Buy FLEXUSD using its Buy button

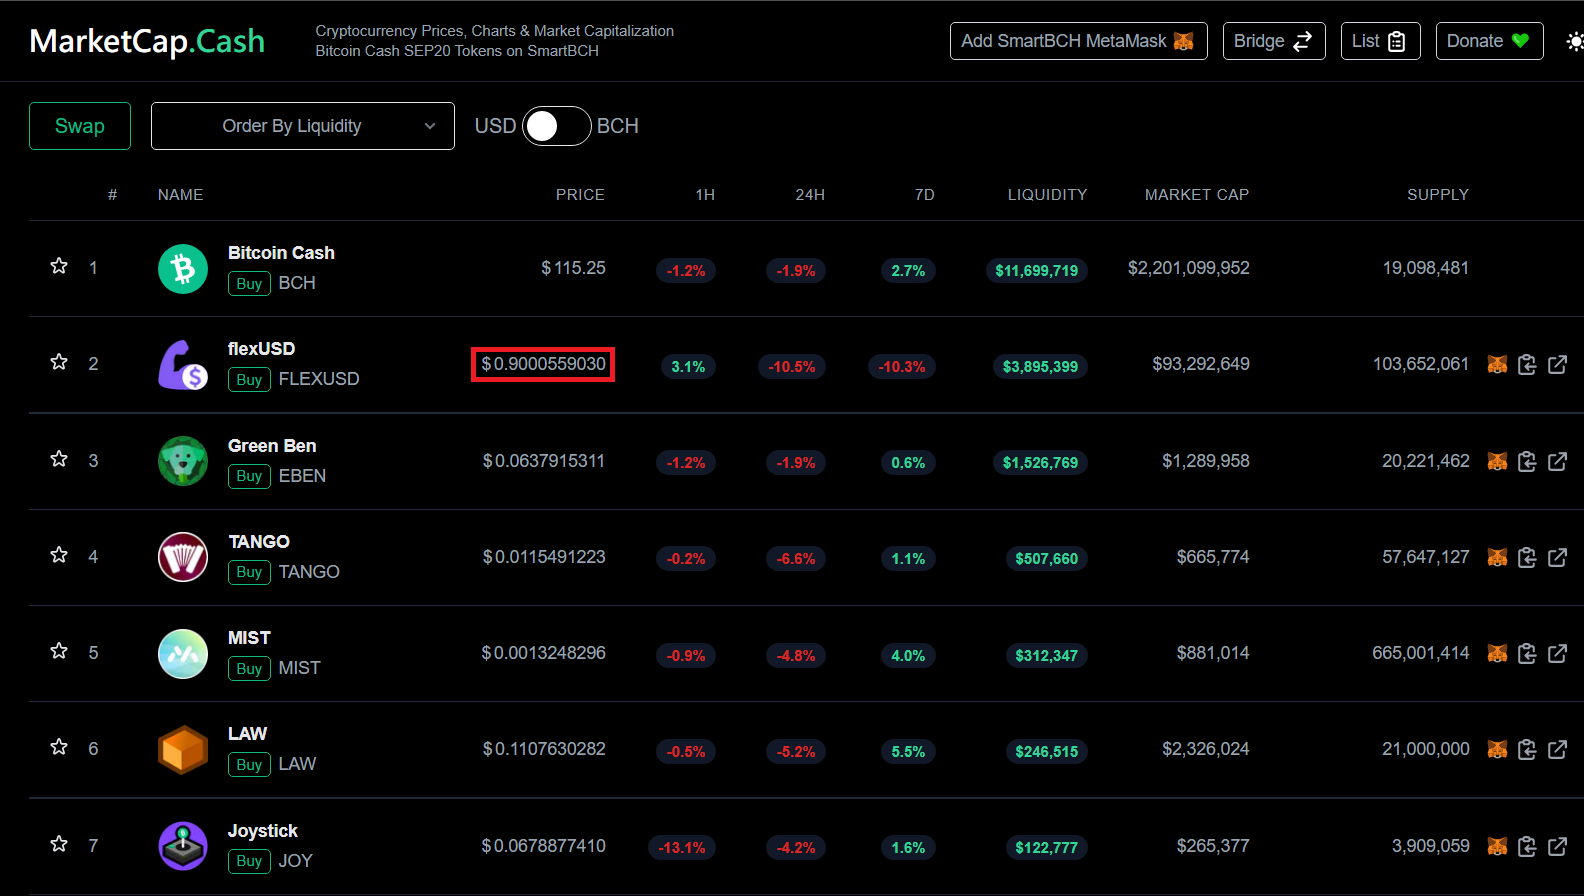pos(249,380)
